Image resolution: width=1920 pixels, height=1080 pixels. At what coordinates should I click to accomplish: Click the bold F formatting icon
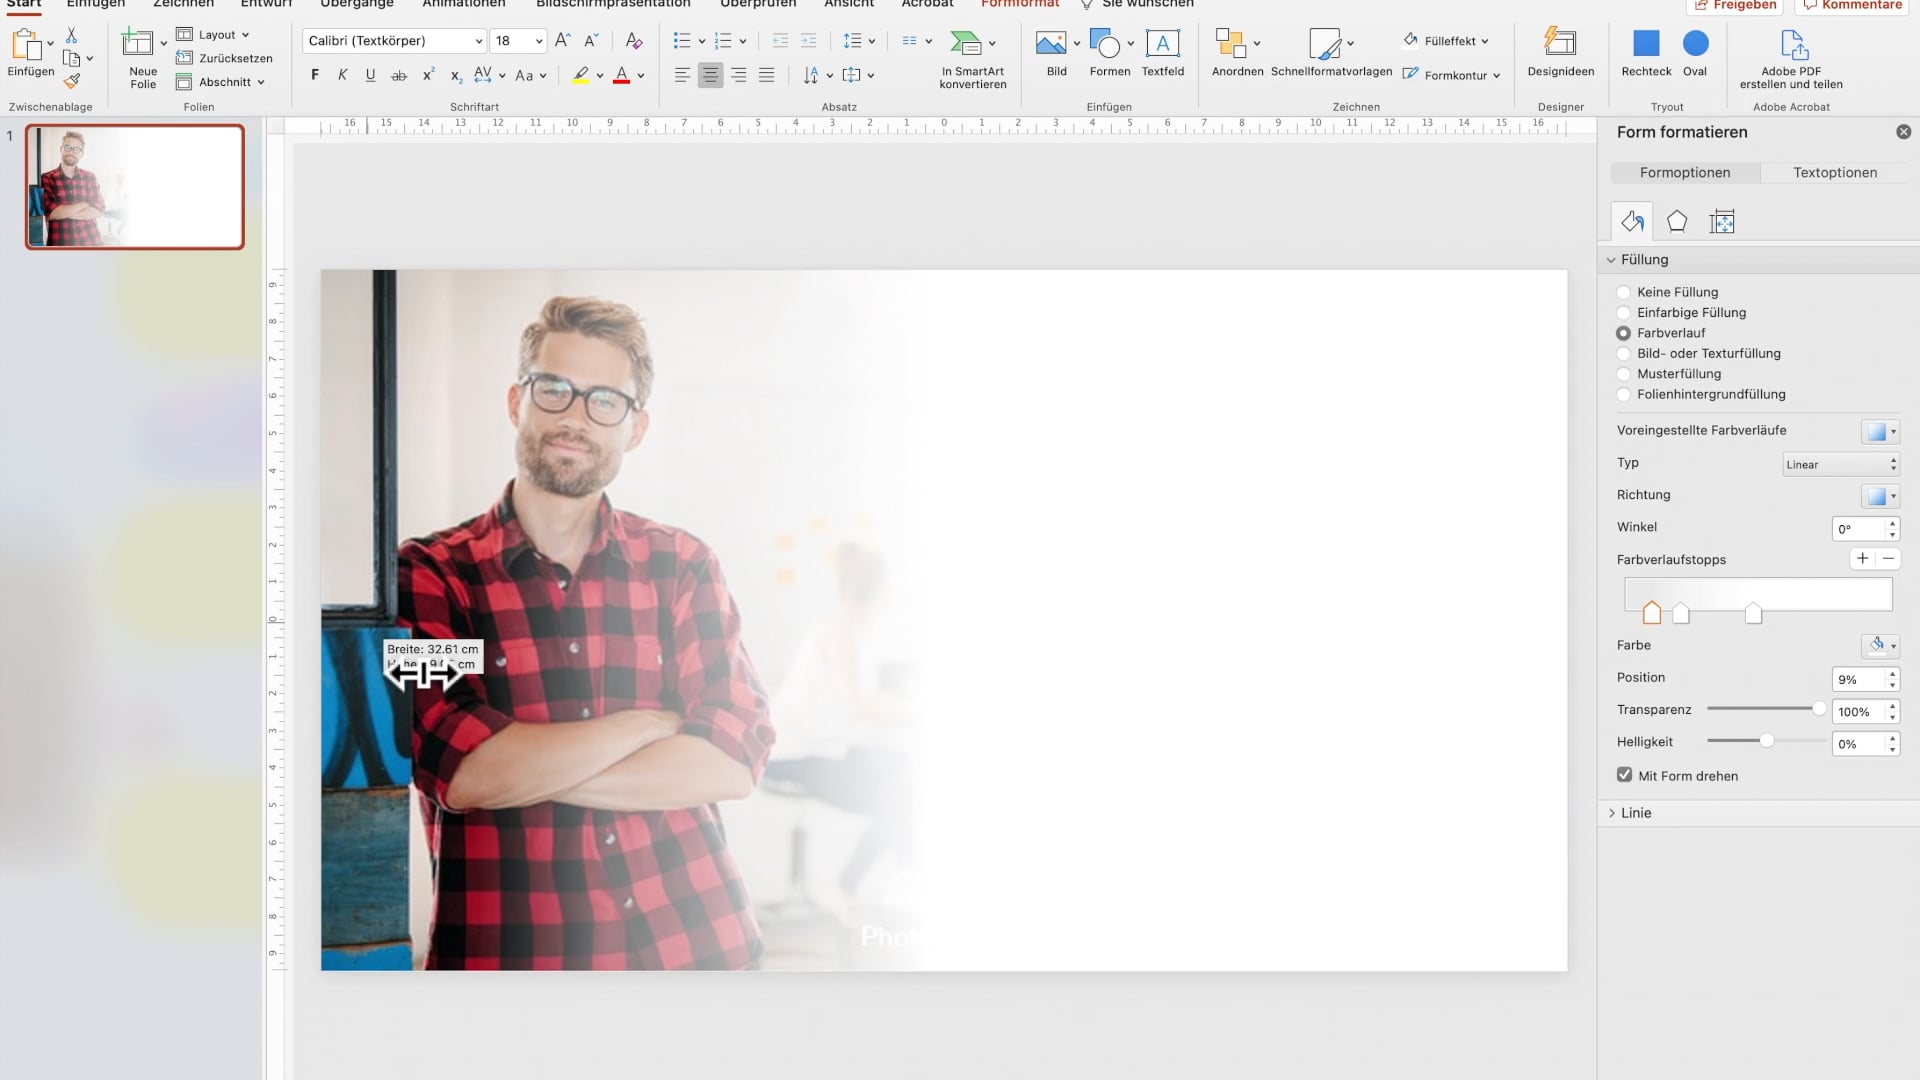coord(315,75)
